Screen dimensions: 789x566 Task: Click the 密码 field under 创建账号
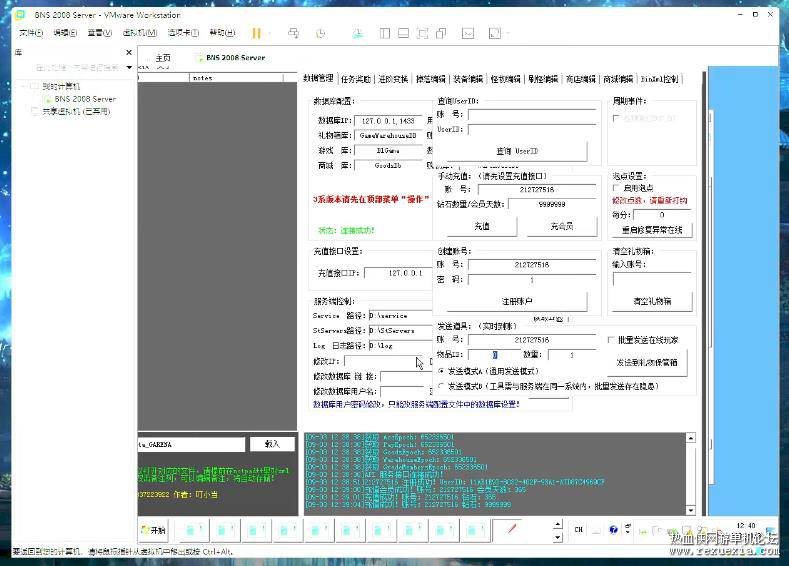[x=532, y=280]
